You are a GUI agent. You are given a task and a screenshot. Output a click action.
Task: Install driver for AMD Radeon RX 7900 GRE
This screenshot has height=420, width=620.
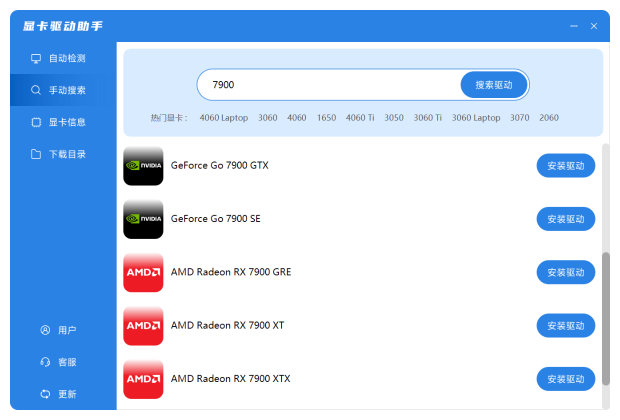566,272
